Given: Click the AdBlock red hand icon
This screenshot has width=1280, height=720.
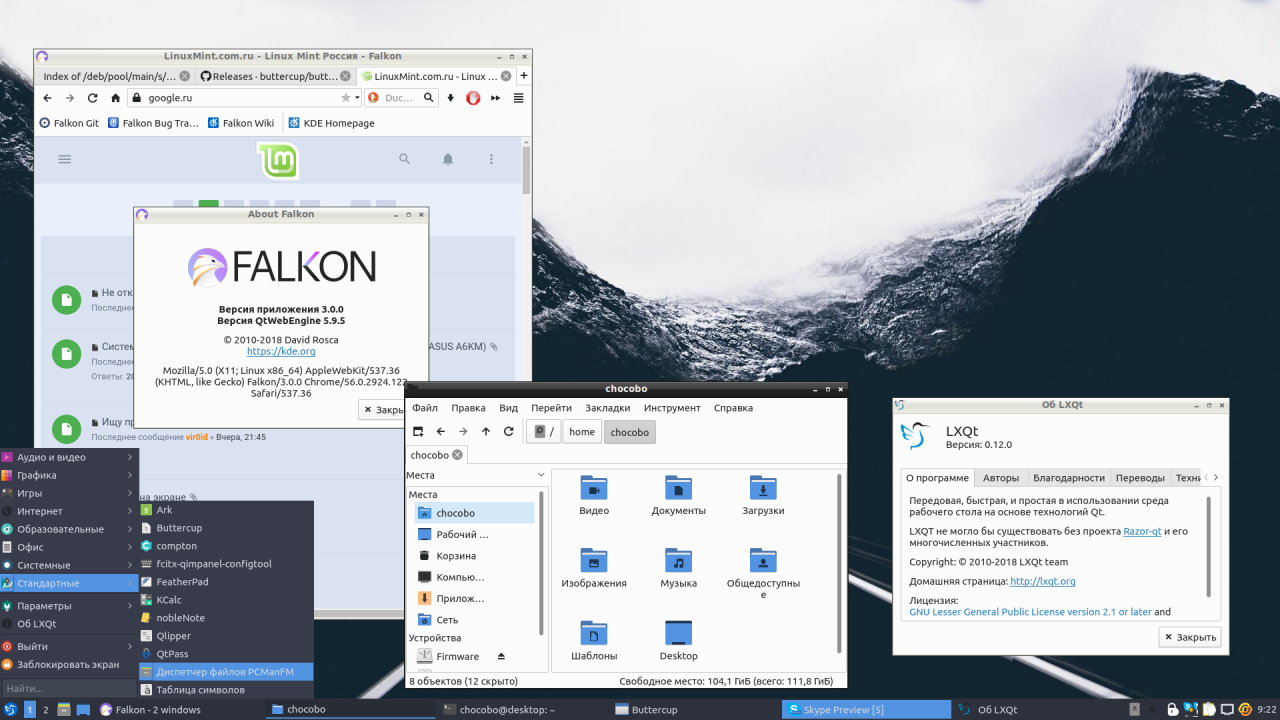Looking at the screenshot, I should (x=473, y=98).
